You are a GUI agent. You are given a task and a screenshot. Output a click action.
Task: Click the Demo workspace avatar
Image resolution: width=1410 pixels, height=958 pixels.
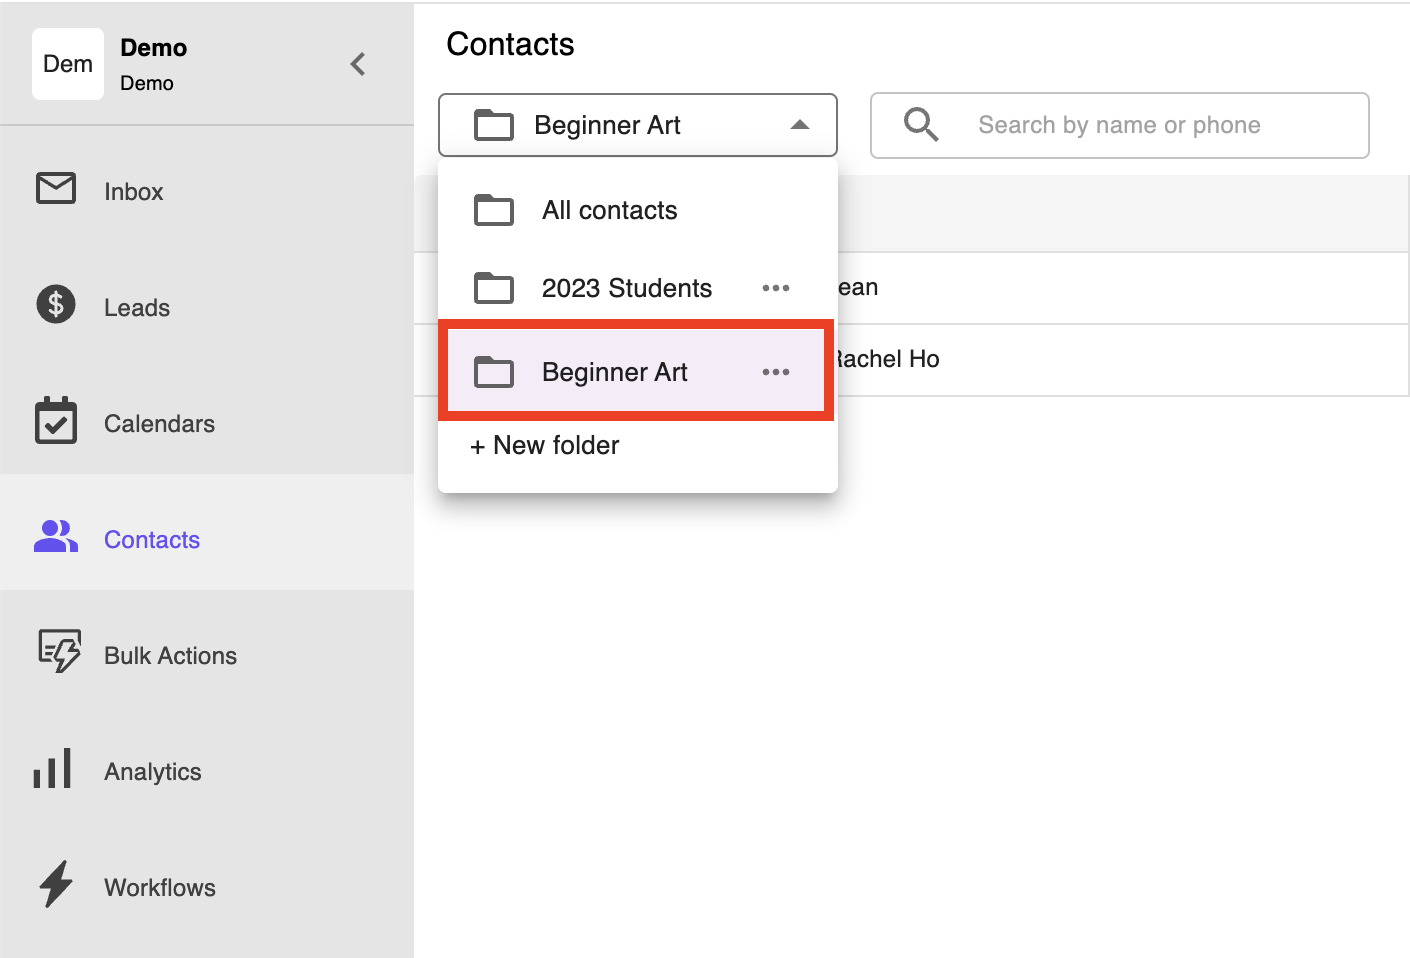tap(67, 63)
